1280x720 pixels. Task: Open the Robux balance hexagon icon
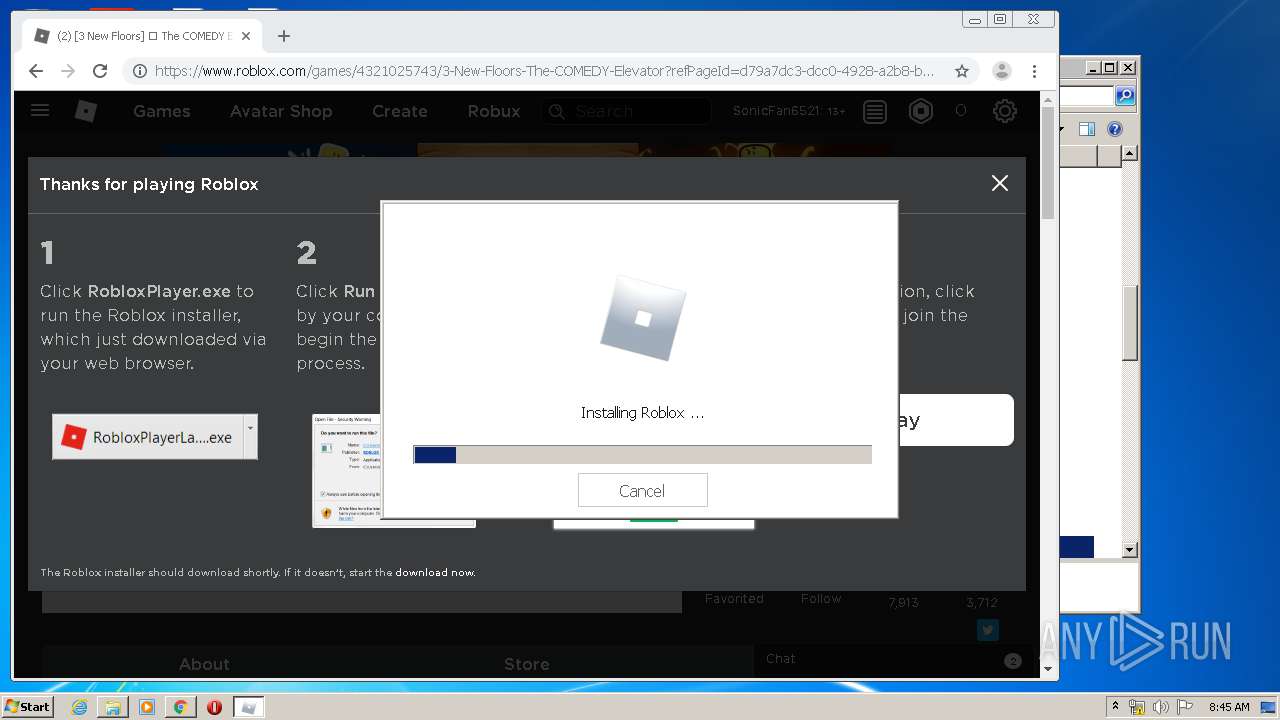(921, 111)
